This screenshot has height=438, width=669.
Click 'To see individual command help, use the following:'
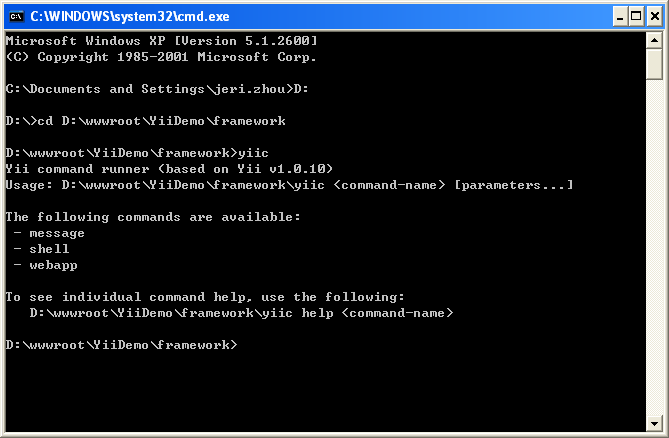click(205, 297)
